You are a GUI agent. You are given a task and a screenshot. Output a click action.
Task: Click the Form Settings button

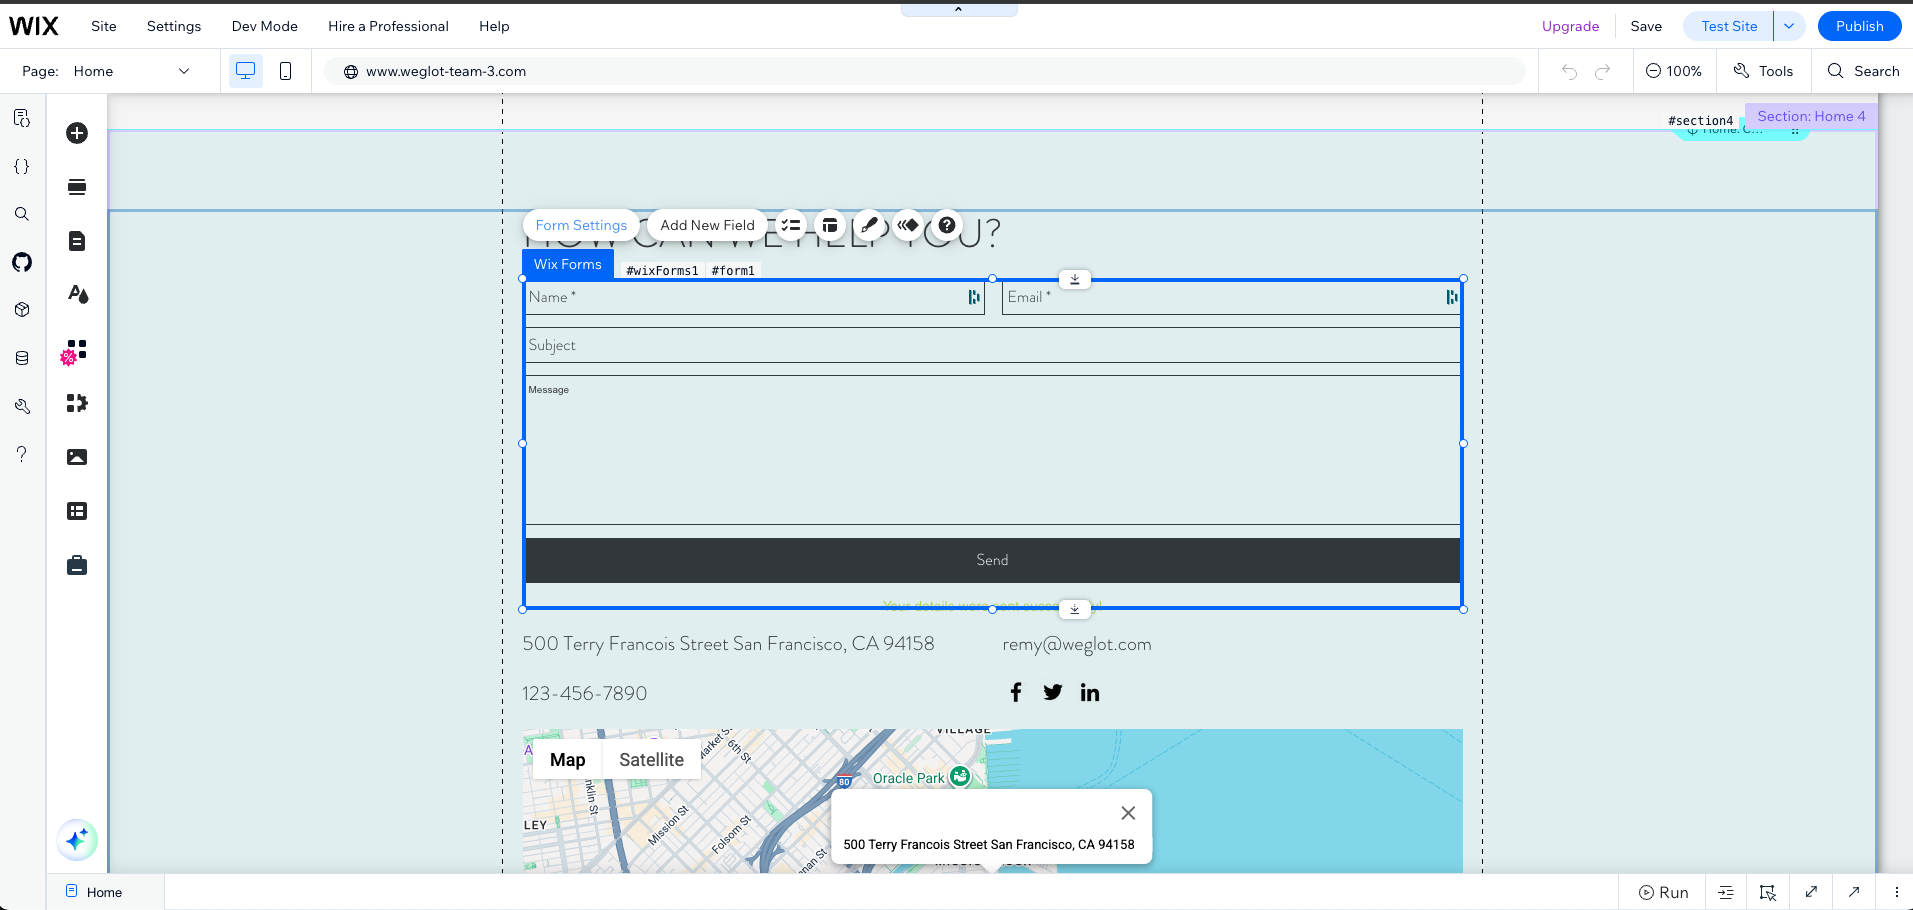pyautogui.click(x=581, y=225)
